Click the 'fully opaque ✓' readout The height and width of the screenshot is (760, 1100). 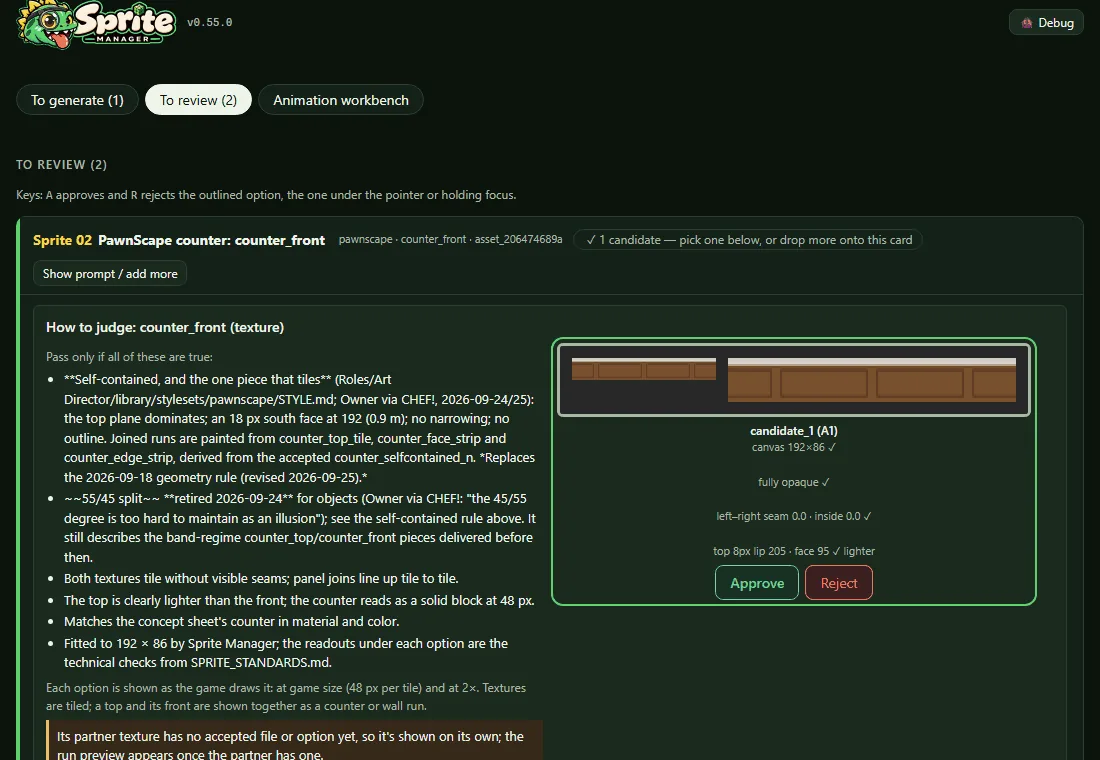(793, 482)
